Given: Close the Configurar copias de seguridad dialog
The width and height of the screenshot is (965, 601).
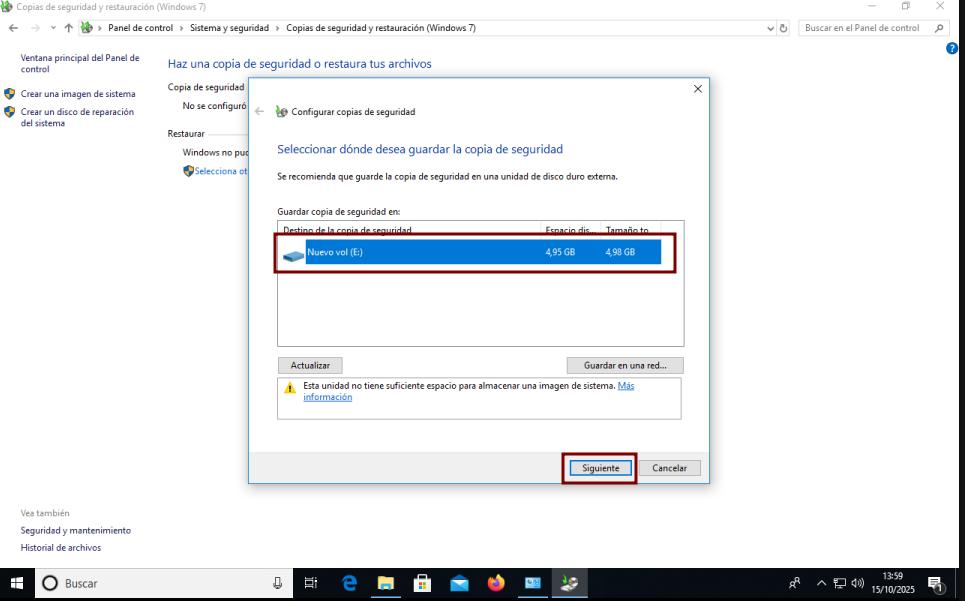Looking at the screenshot, I should coord(698,89).
